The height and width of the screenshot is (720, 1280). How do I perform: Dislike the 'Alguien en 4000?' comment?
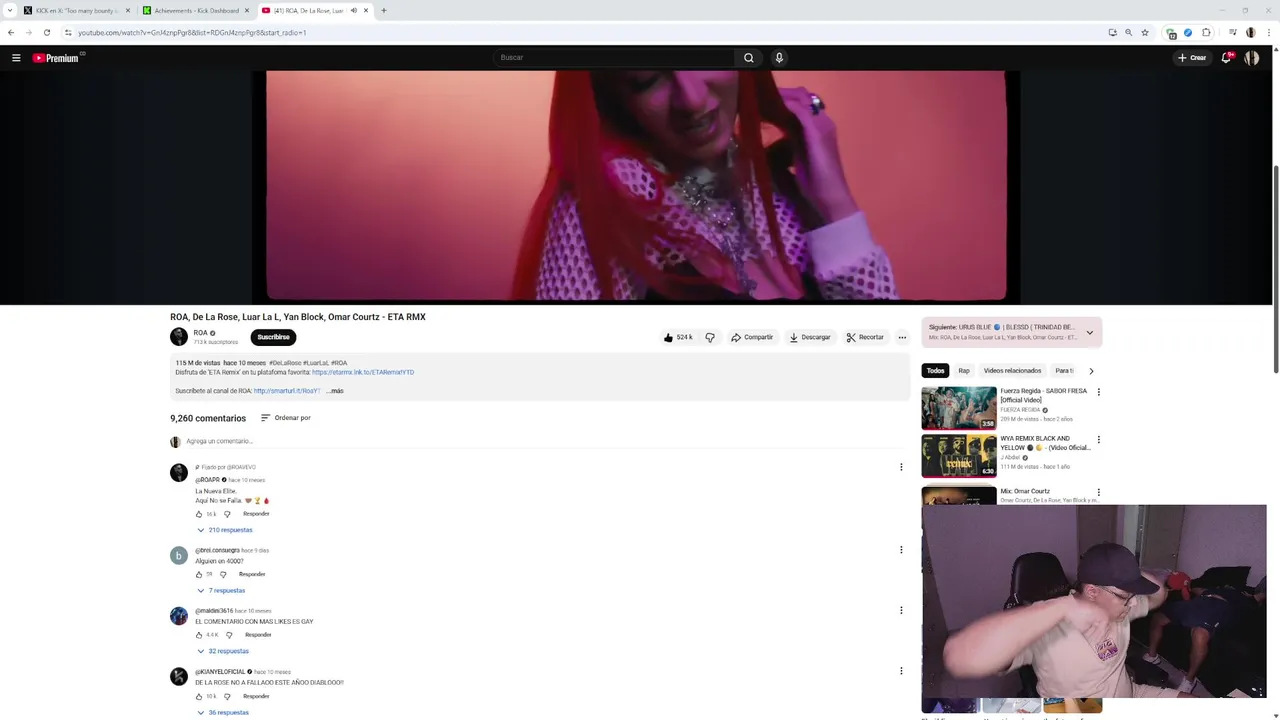223,574
